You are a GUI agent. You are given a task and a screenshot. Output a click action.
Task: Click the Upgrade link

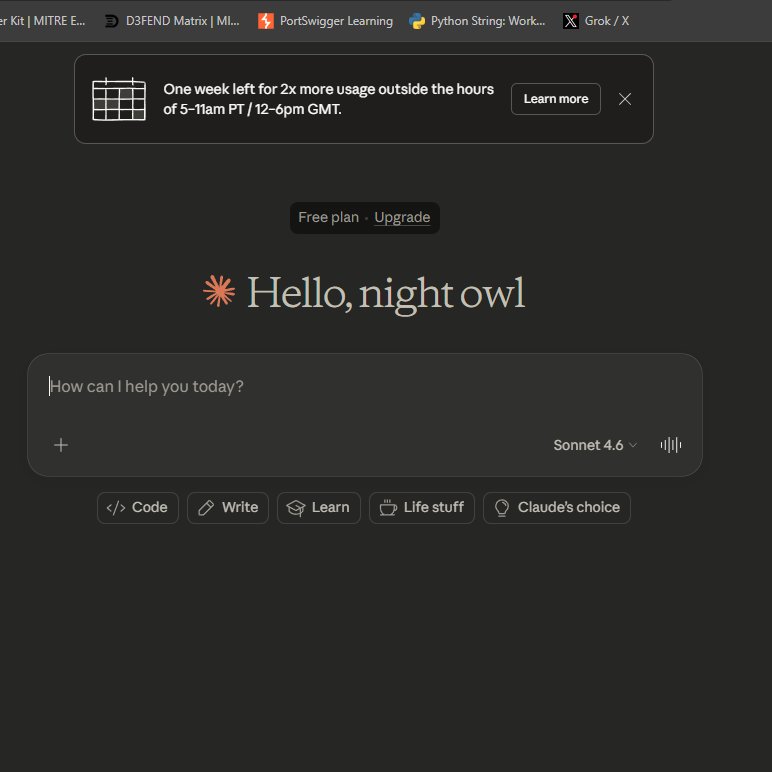[402, 217]
